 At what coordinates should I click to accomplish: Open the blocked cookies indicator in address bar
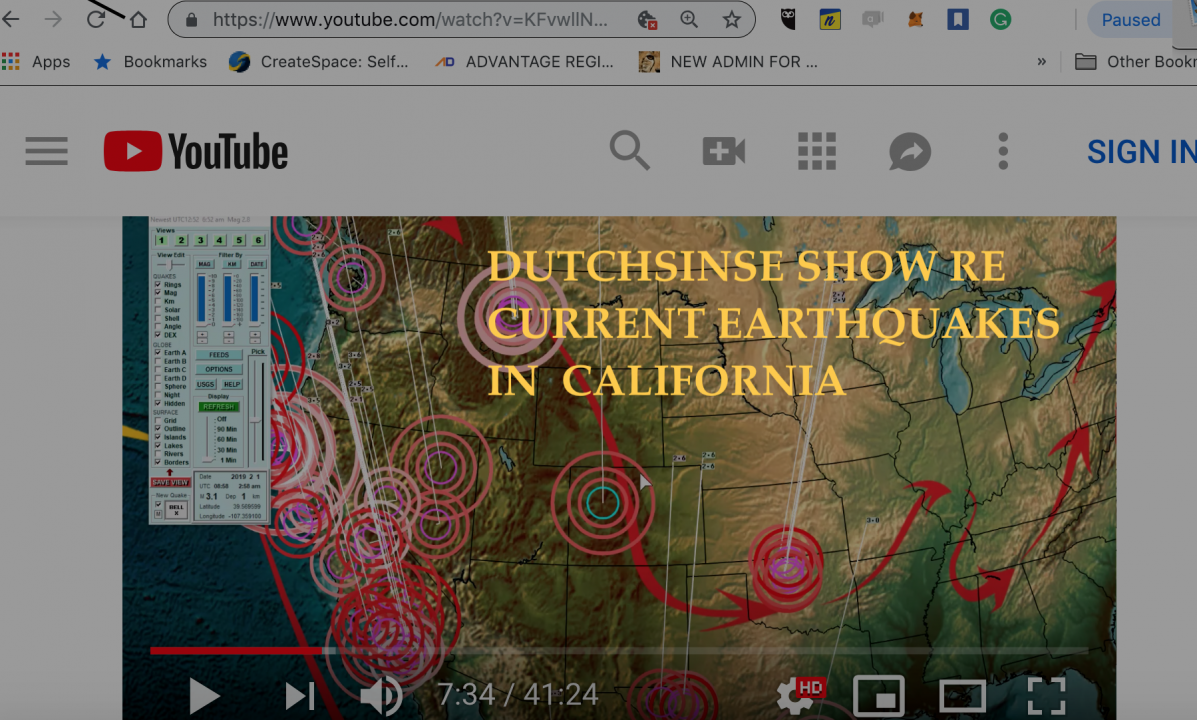(x=647, y=20)
